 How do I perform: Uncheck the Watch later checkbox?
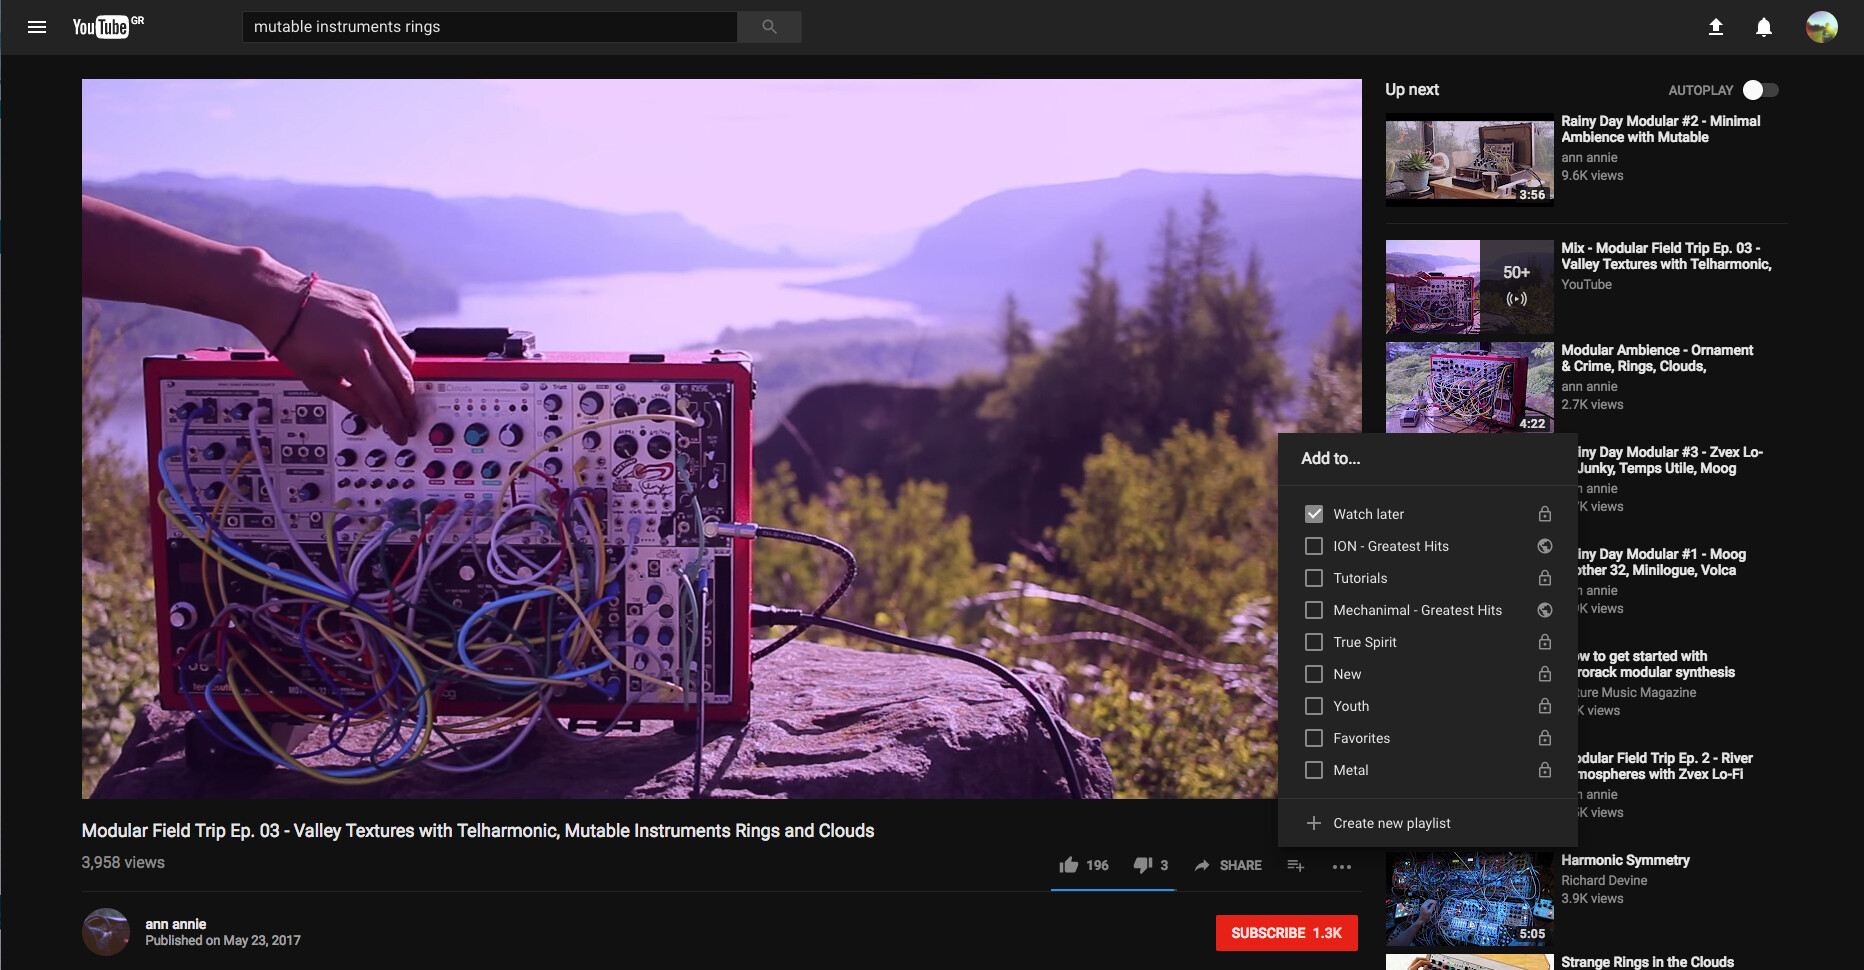(x=1314, y=514)
